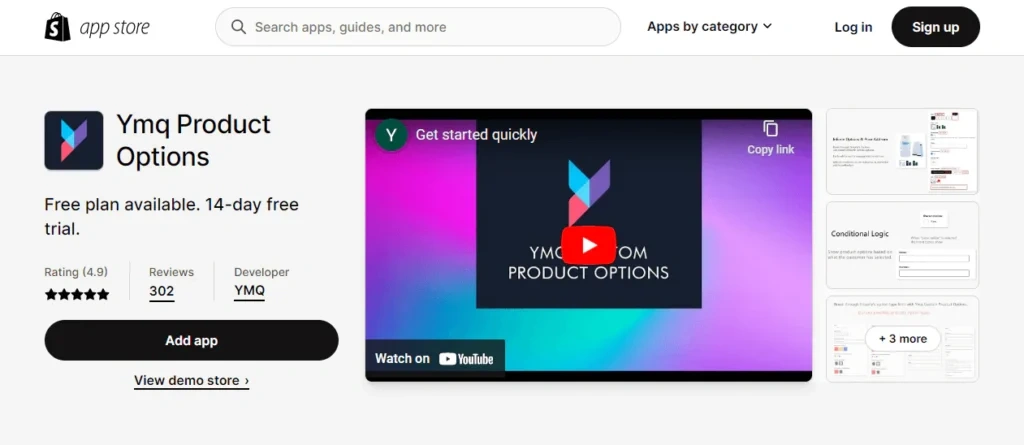The height and width of the screenshot is (445, 1024).
Task: Click the chevron next to Apps by category
Action: click(x=767, y=27)
